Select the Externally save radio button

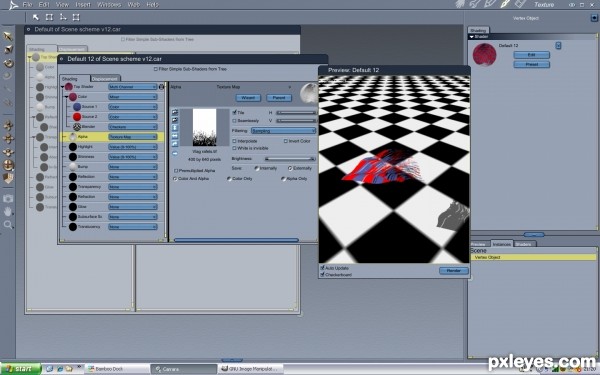(290, 168)
